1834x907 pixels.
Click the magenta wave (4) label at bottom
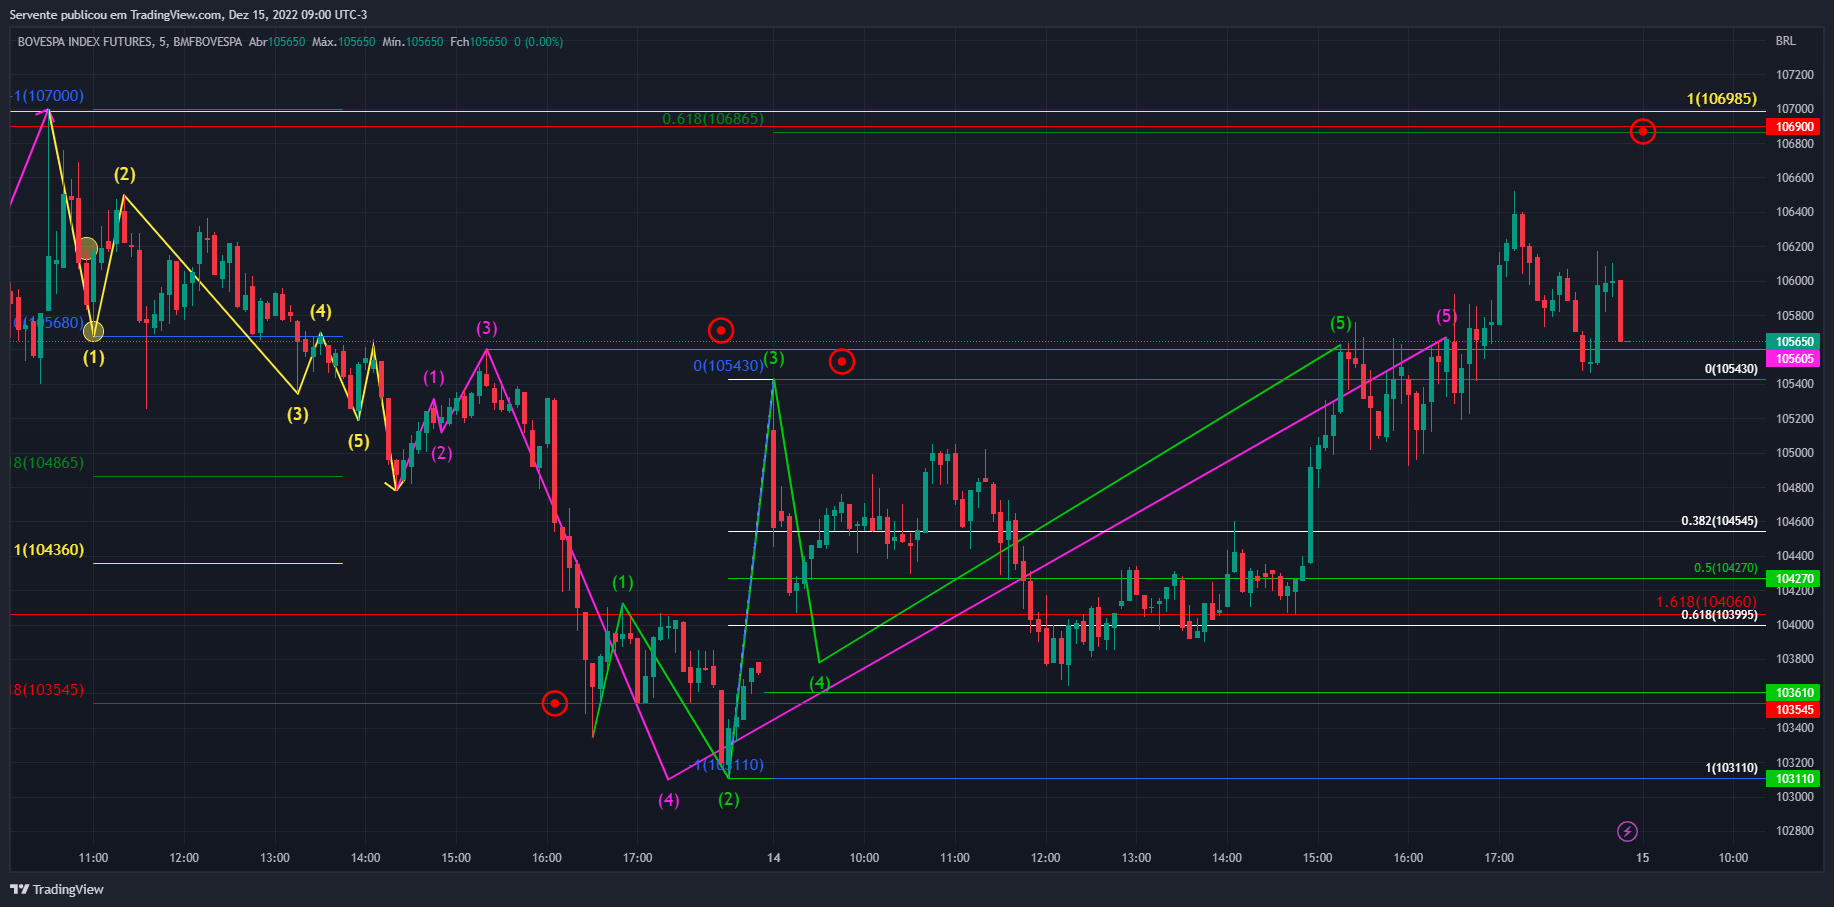coord(668,800)
